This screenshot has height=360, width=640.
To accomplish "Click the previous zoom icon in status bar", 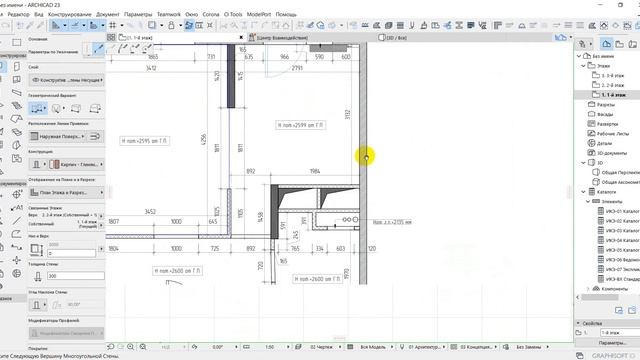I will (111, 347).
